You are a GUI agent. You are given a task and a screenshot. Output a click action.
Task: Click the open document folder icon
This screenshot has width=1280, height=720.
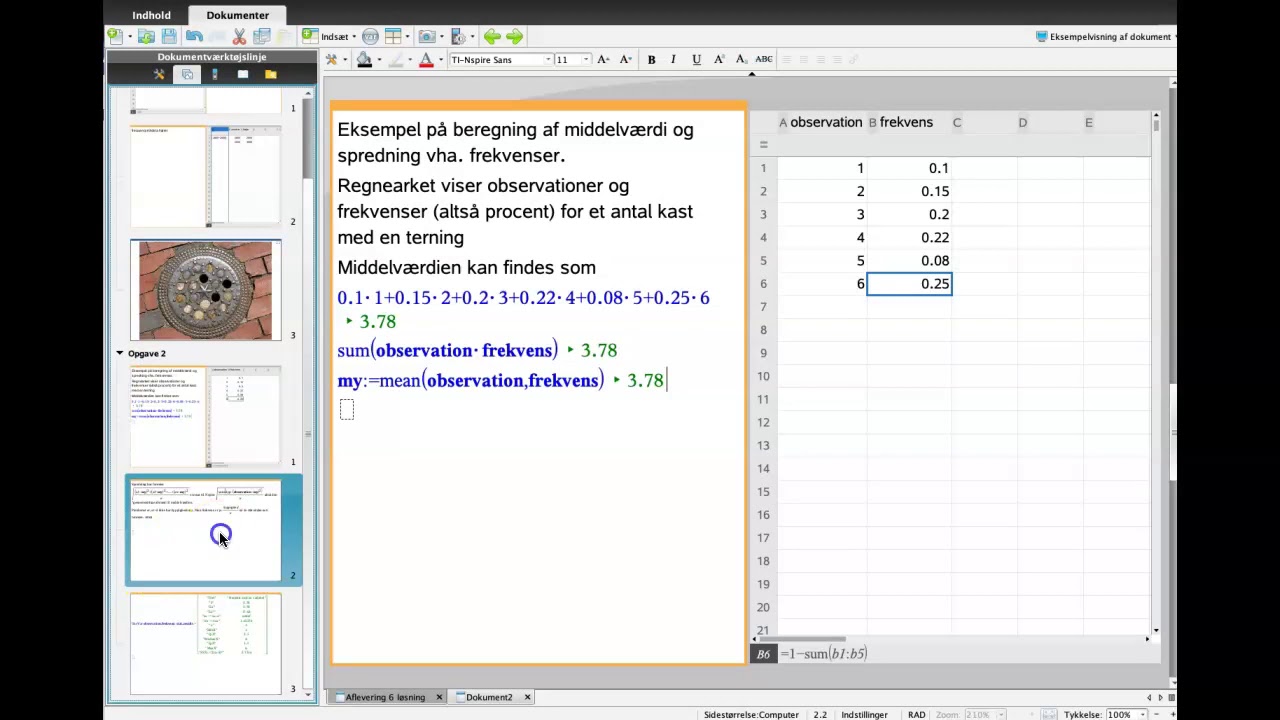146,36
